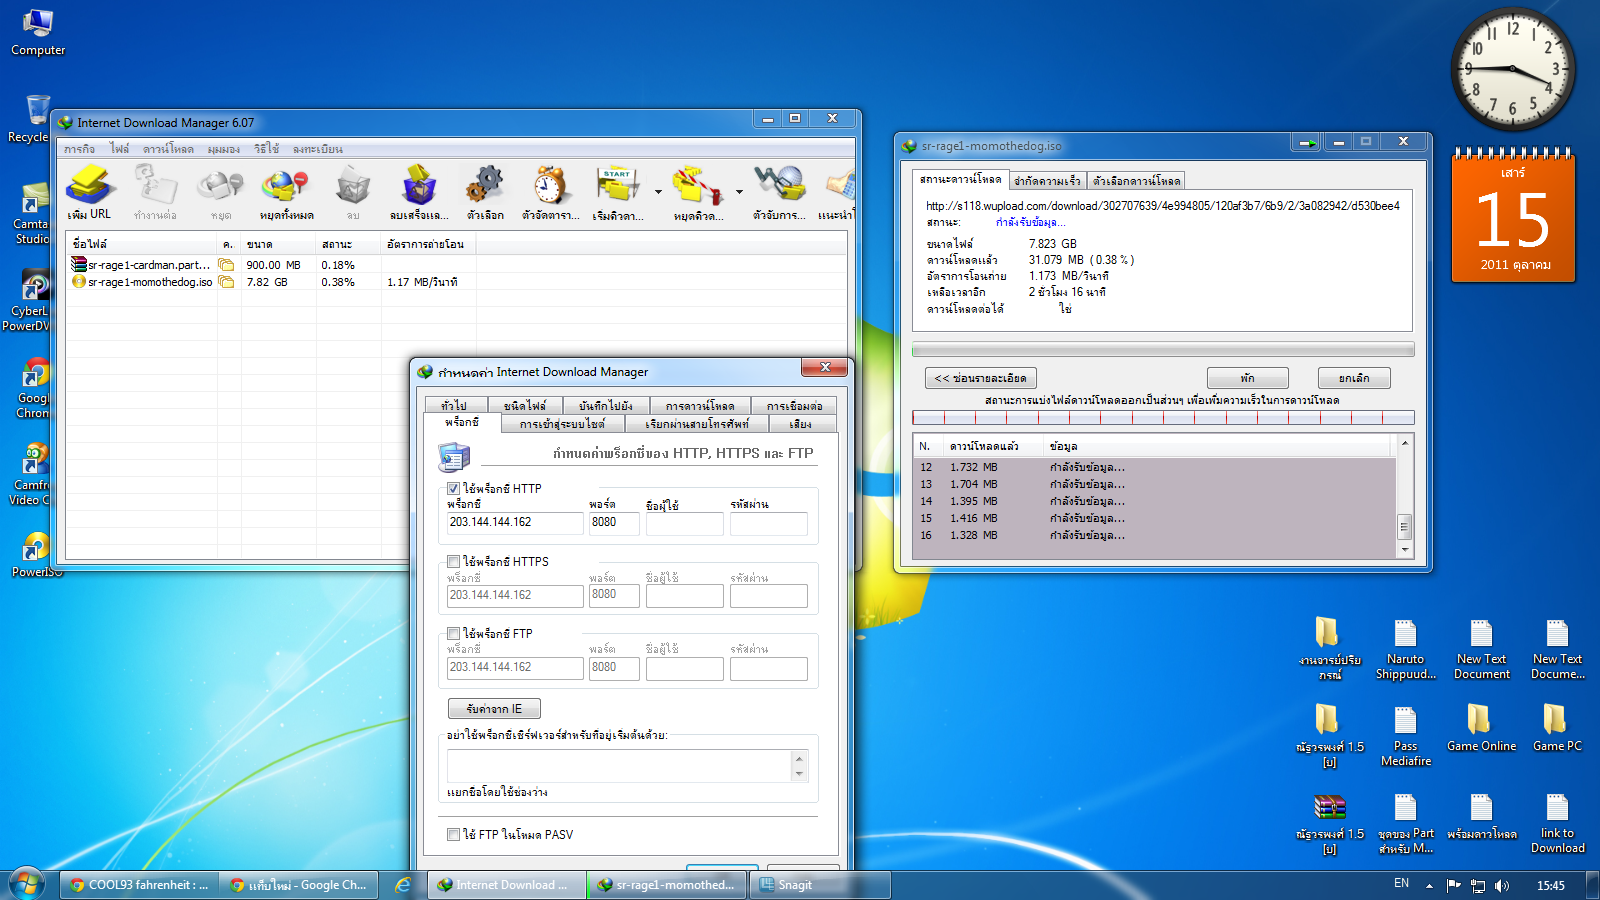The width and height of the screenshot is (1600, 900).
Task: Open the Pass Mediafire desktop file
Action: click(1405, 736)
